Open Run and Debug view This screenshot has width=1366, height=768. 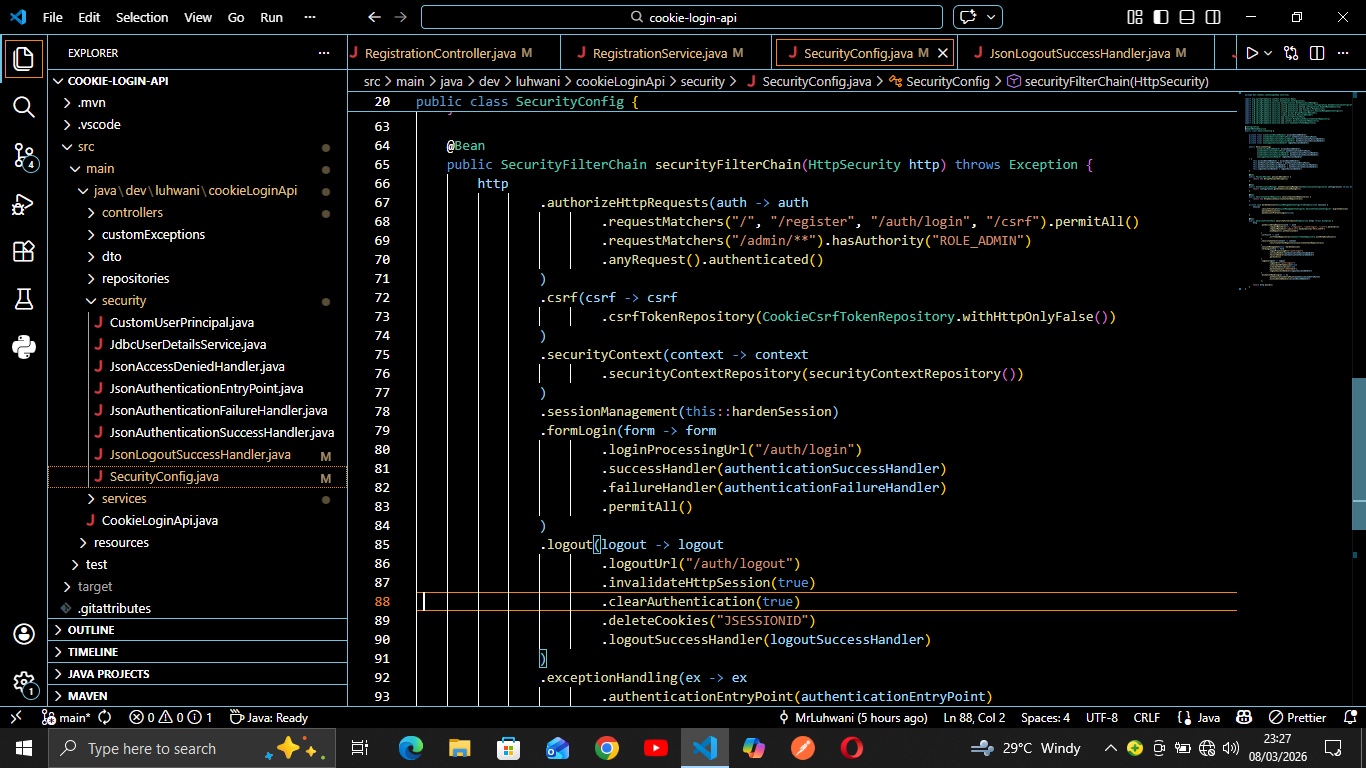coord(24,204)
